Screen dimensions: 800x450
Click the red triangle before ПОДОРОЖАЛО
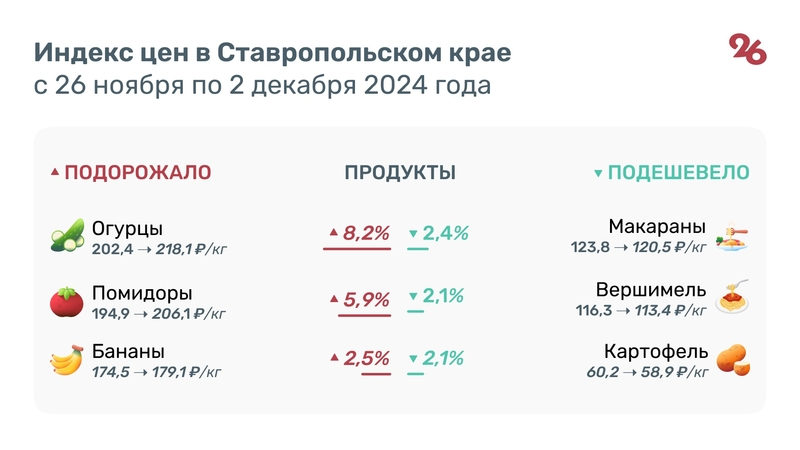click(55, 173)
